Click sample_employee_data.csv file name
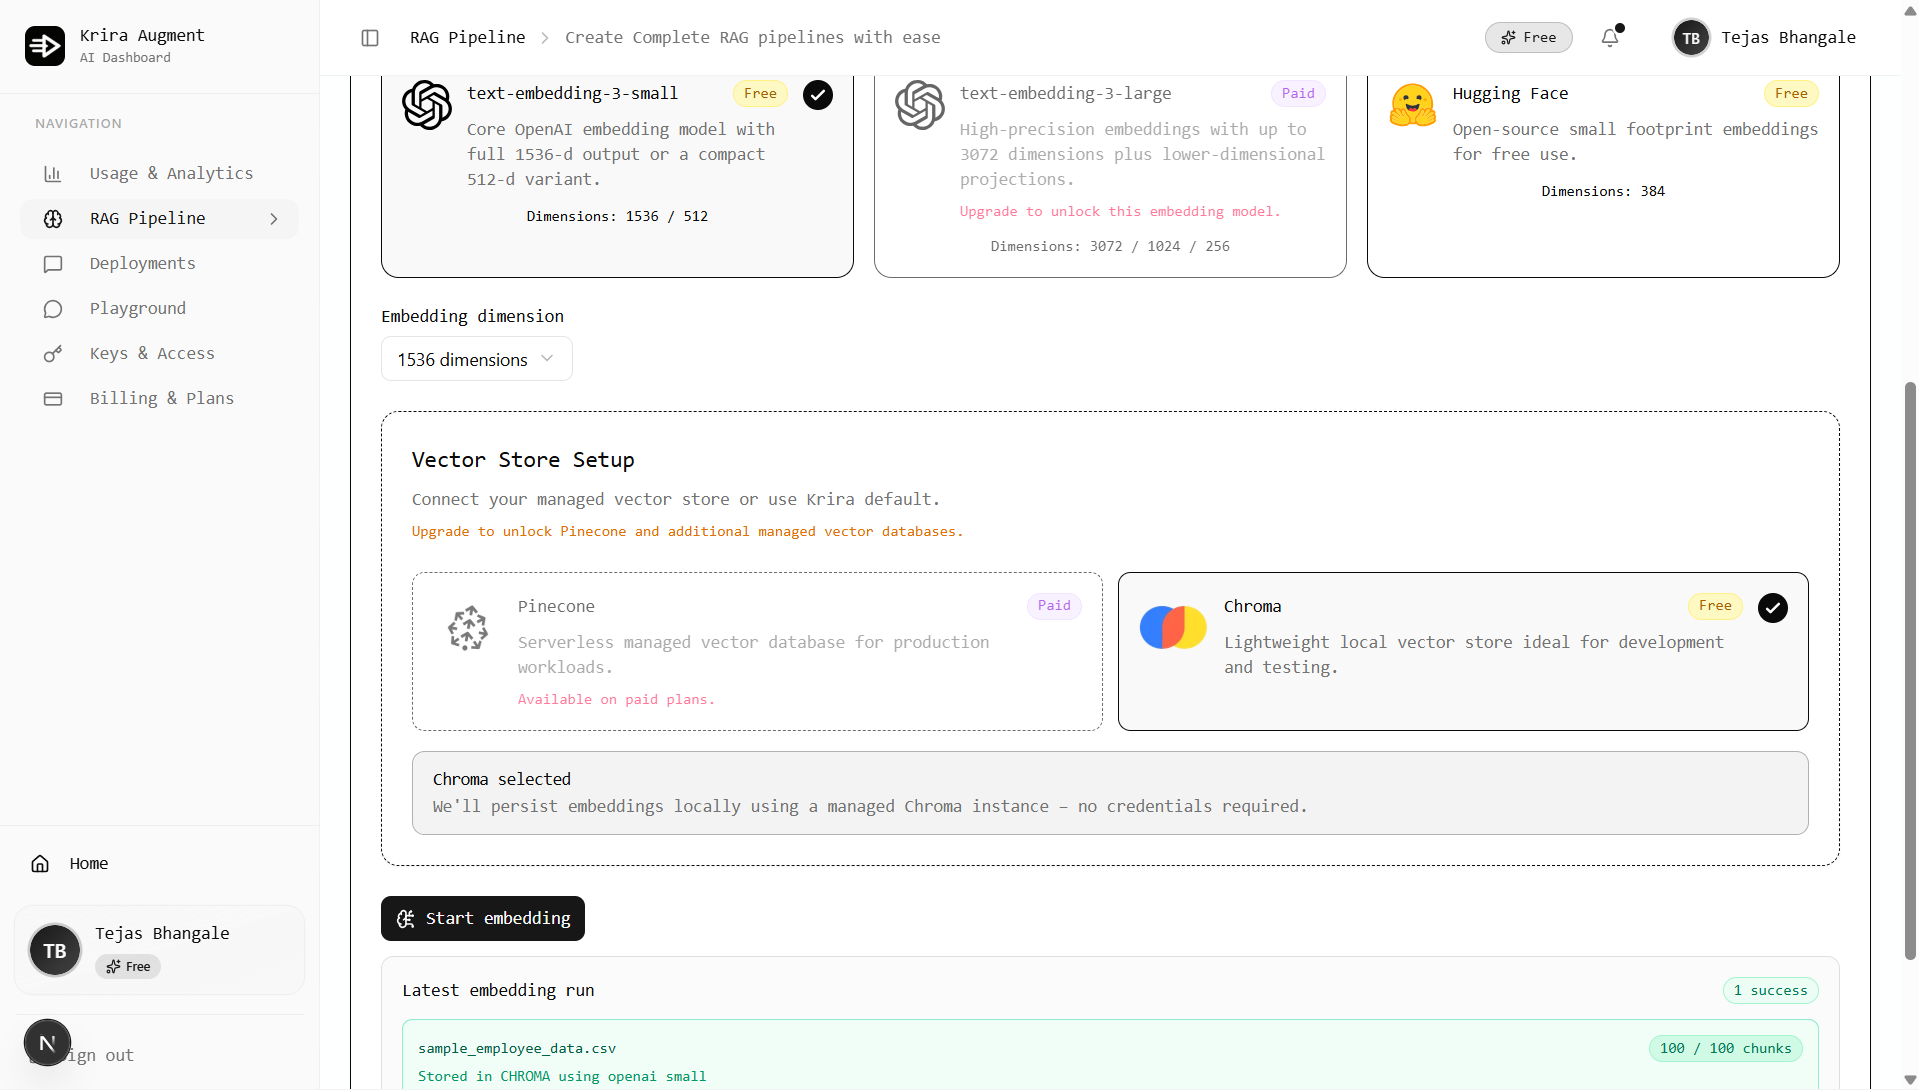1919x1090 pixels. [517, 1049]
